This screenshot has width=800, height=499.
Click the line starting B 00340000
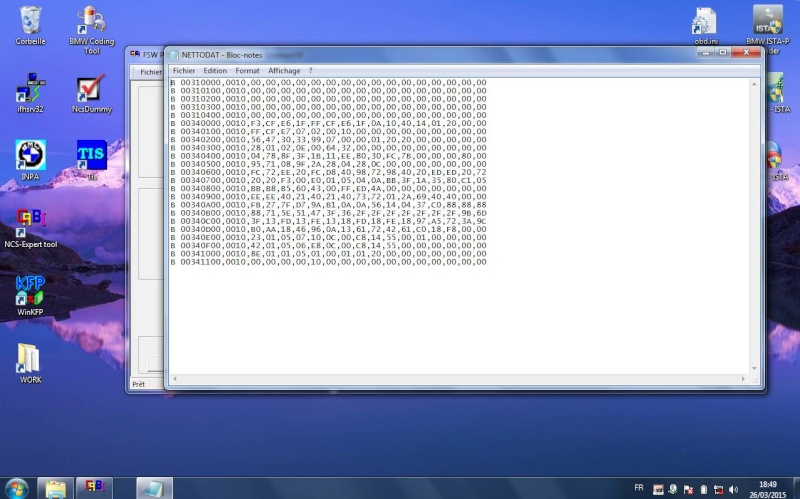(x=329, y=123)
